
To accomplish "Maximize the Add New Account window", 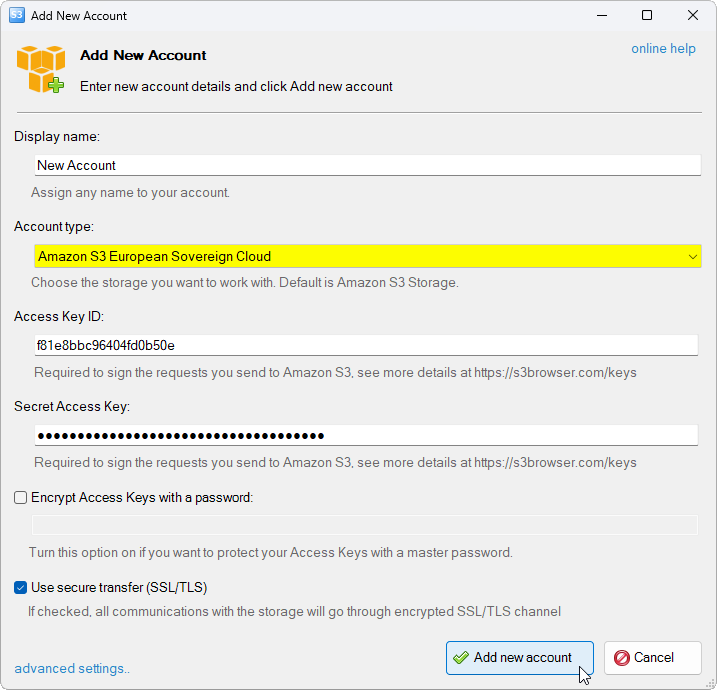I will (647, 16).
